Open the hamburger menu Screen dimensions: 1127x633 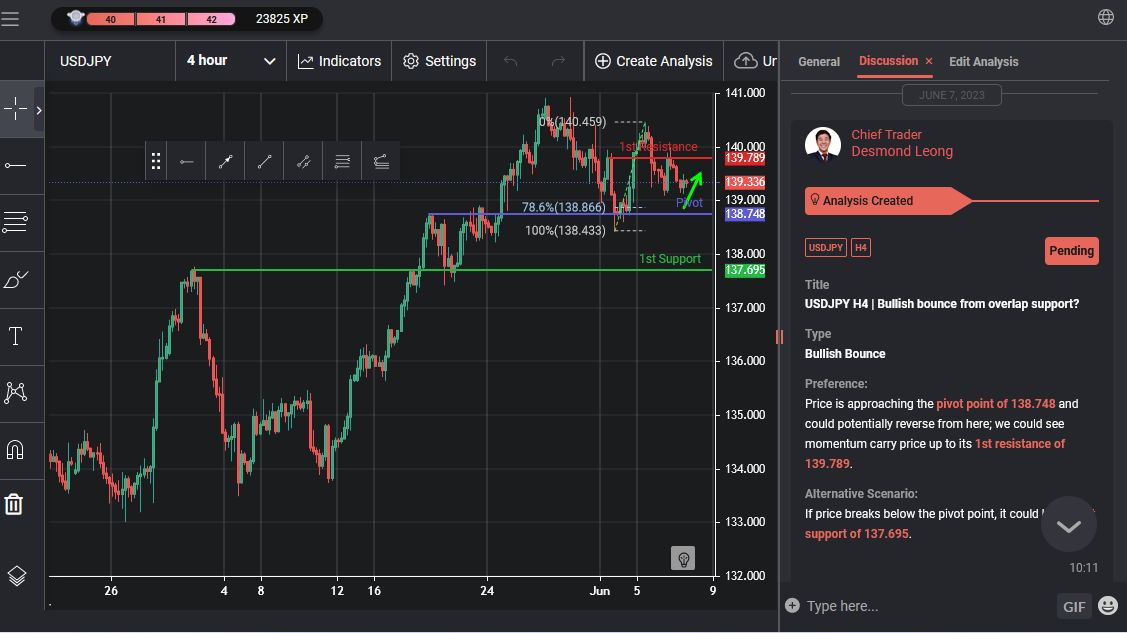tap(11, 19)
